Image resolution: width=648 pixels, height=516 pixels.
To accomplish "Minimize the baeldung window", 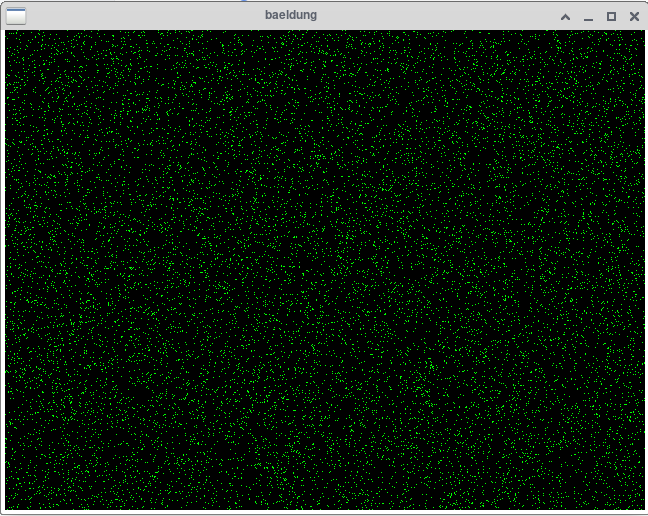I will (x=588, y=16).
